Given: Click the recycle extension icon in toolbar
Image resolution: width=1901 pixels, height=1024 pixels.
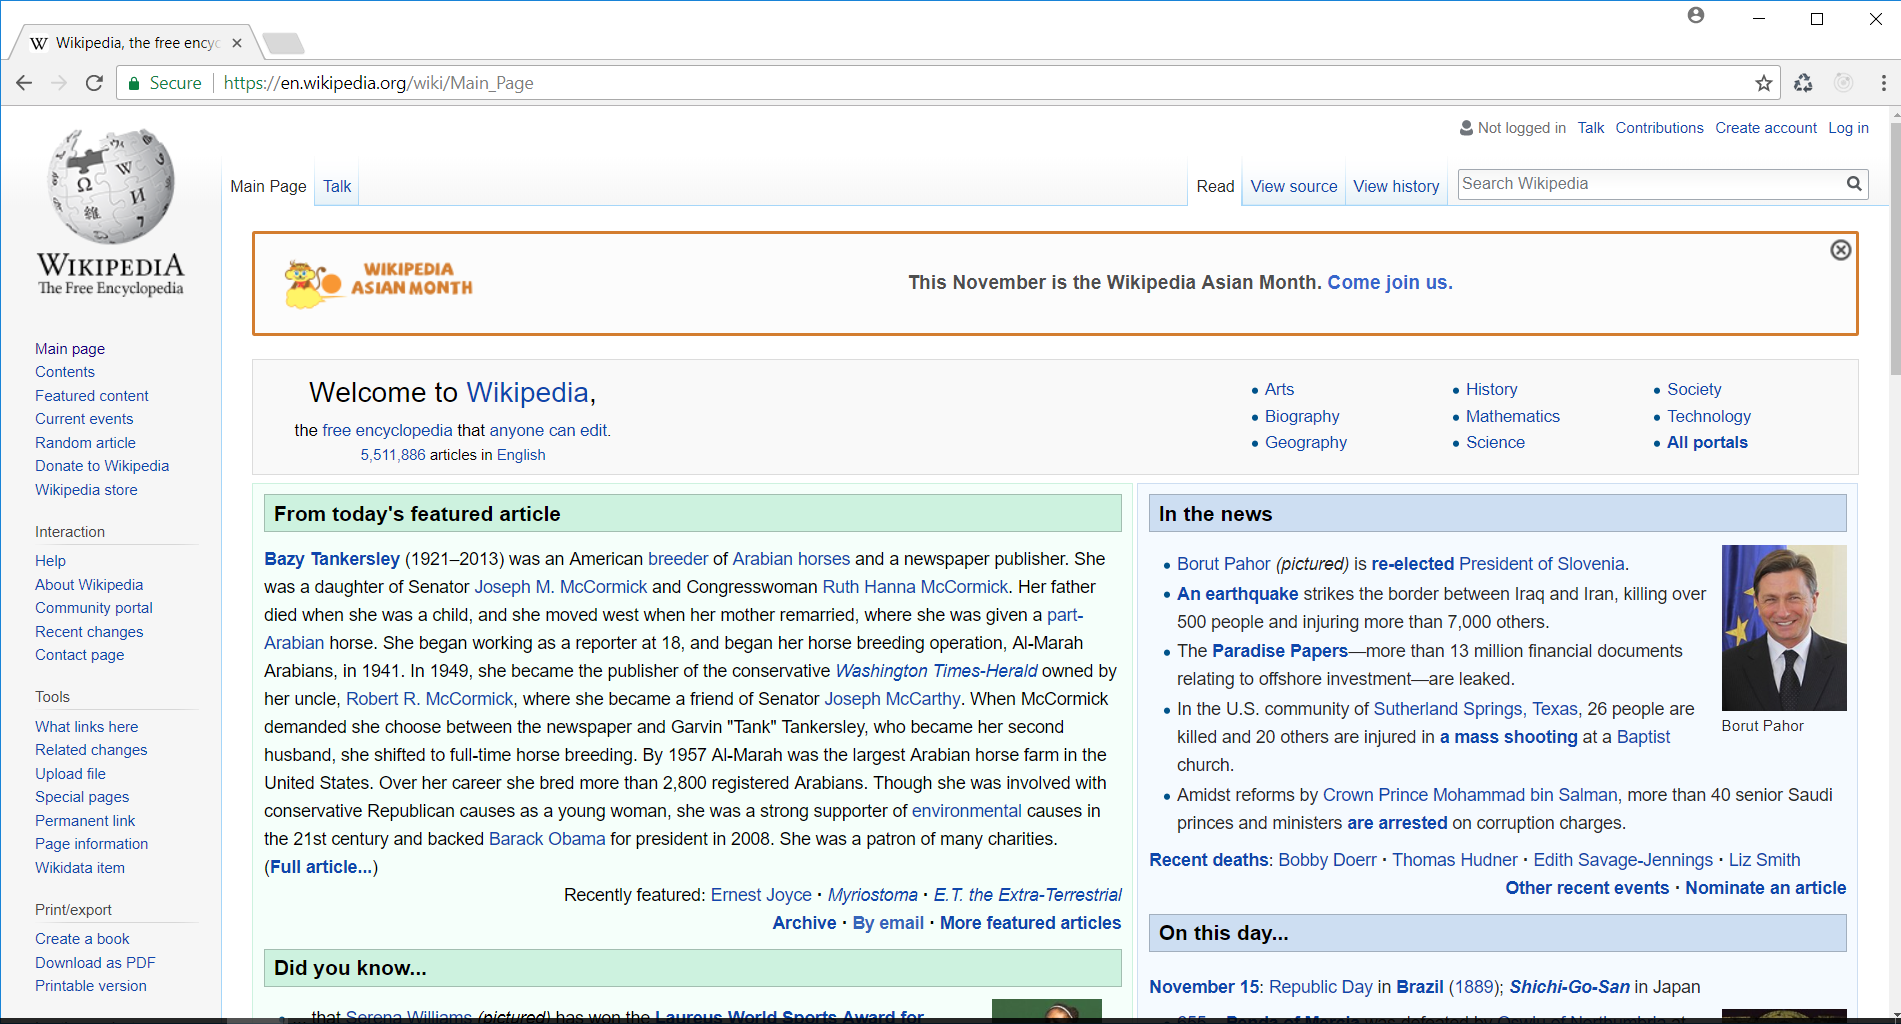Looking at the screenshot, I should [1803, 83].
